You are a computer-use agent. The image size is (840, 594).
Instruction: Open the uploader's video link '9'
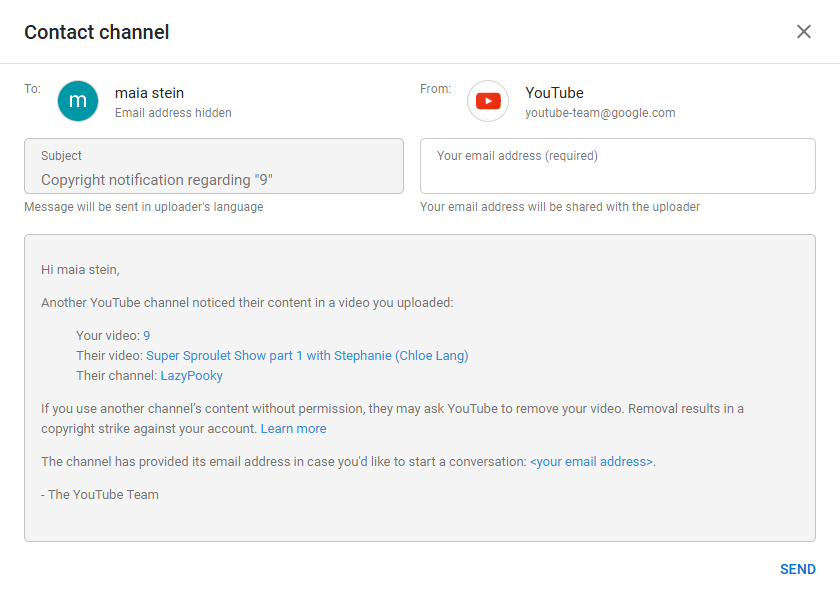tap(147, 336)
